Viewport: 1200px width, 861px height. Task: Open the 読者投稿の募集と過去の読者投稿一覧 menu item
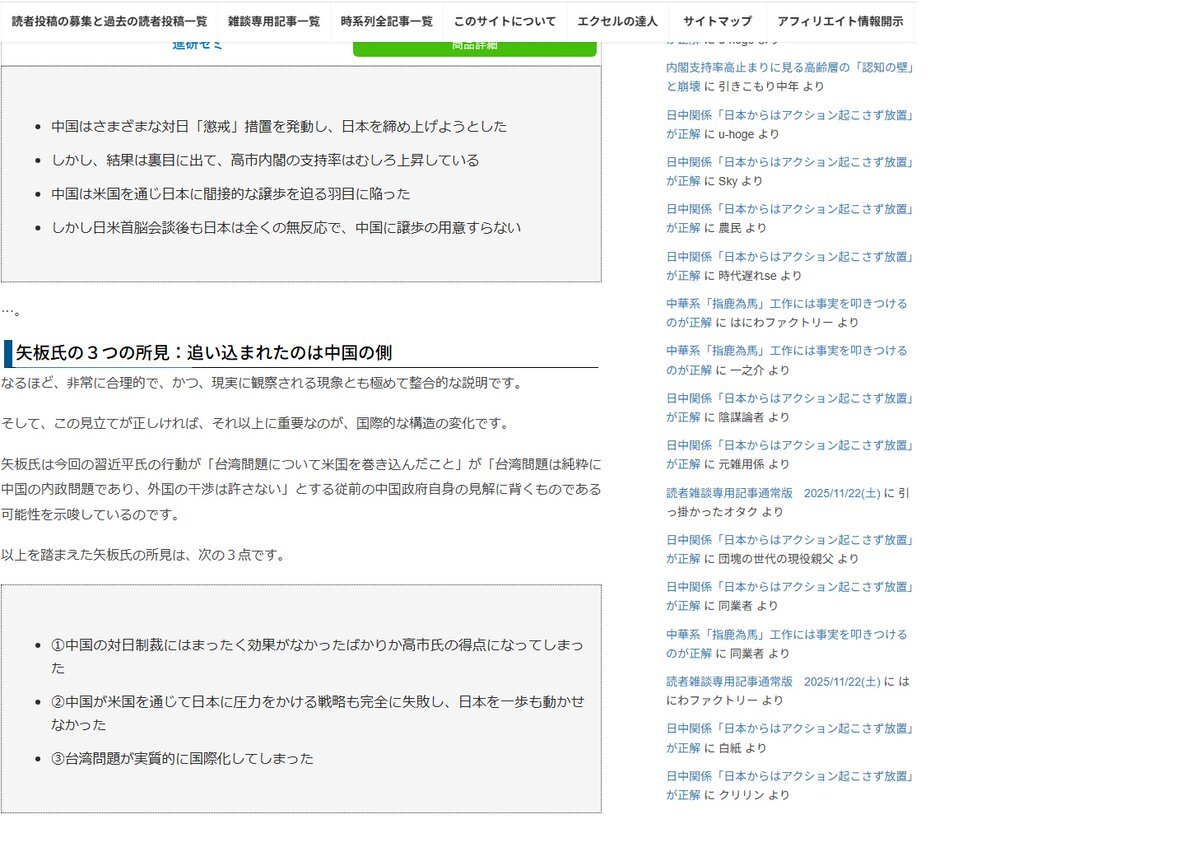click(108, 21)
